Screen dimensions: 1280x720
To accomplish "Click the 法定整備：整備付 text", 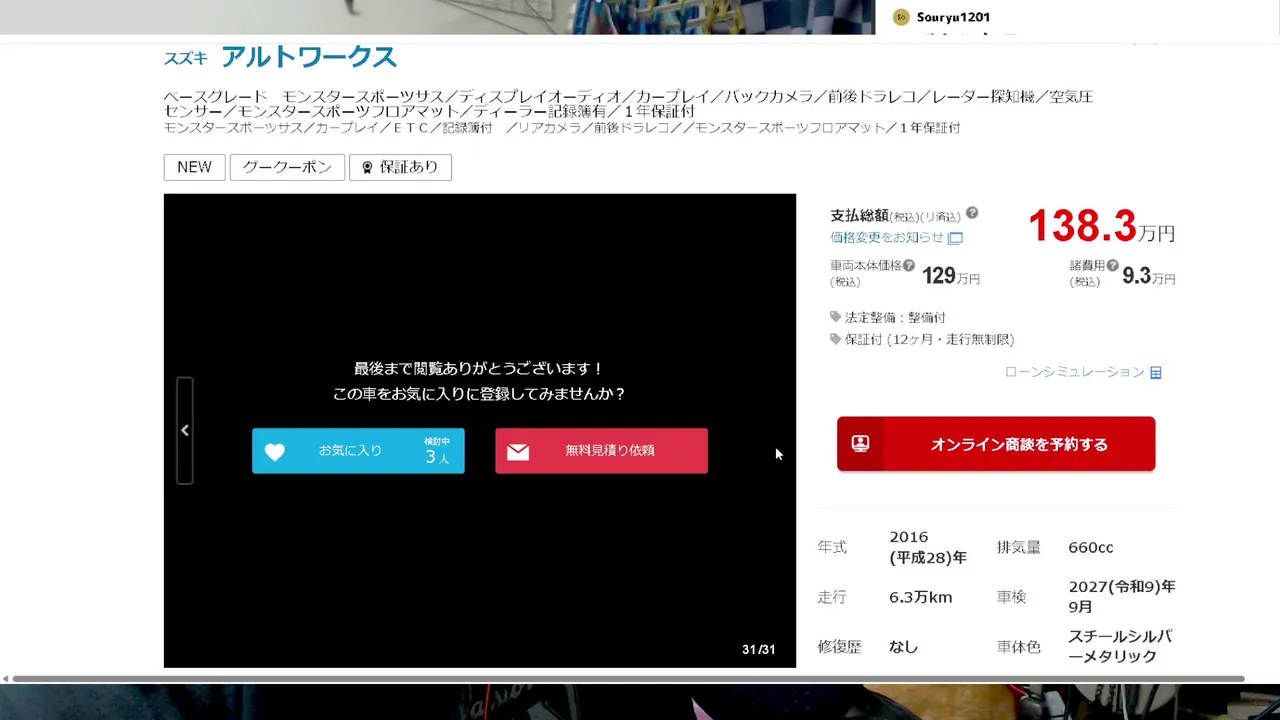I will click(895, 317).
